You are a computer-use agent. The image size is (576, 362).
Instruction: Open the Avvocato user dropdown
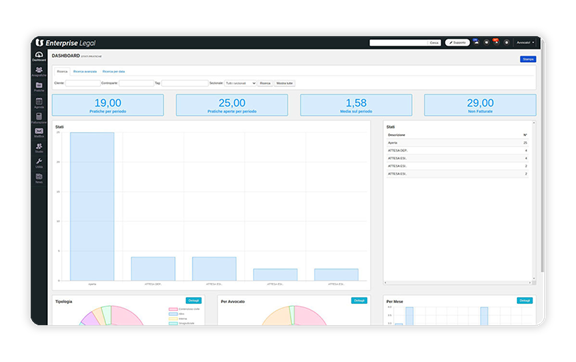pyautogui.click(x=525, y=43)
